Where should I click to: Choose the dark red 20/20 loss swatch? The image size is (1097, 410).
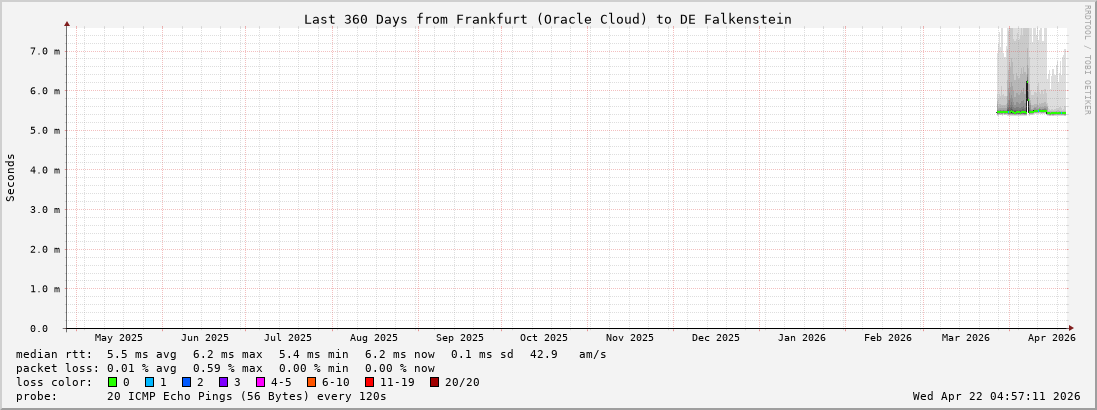pyautogui.click(x=435, y=382)
